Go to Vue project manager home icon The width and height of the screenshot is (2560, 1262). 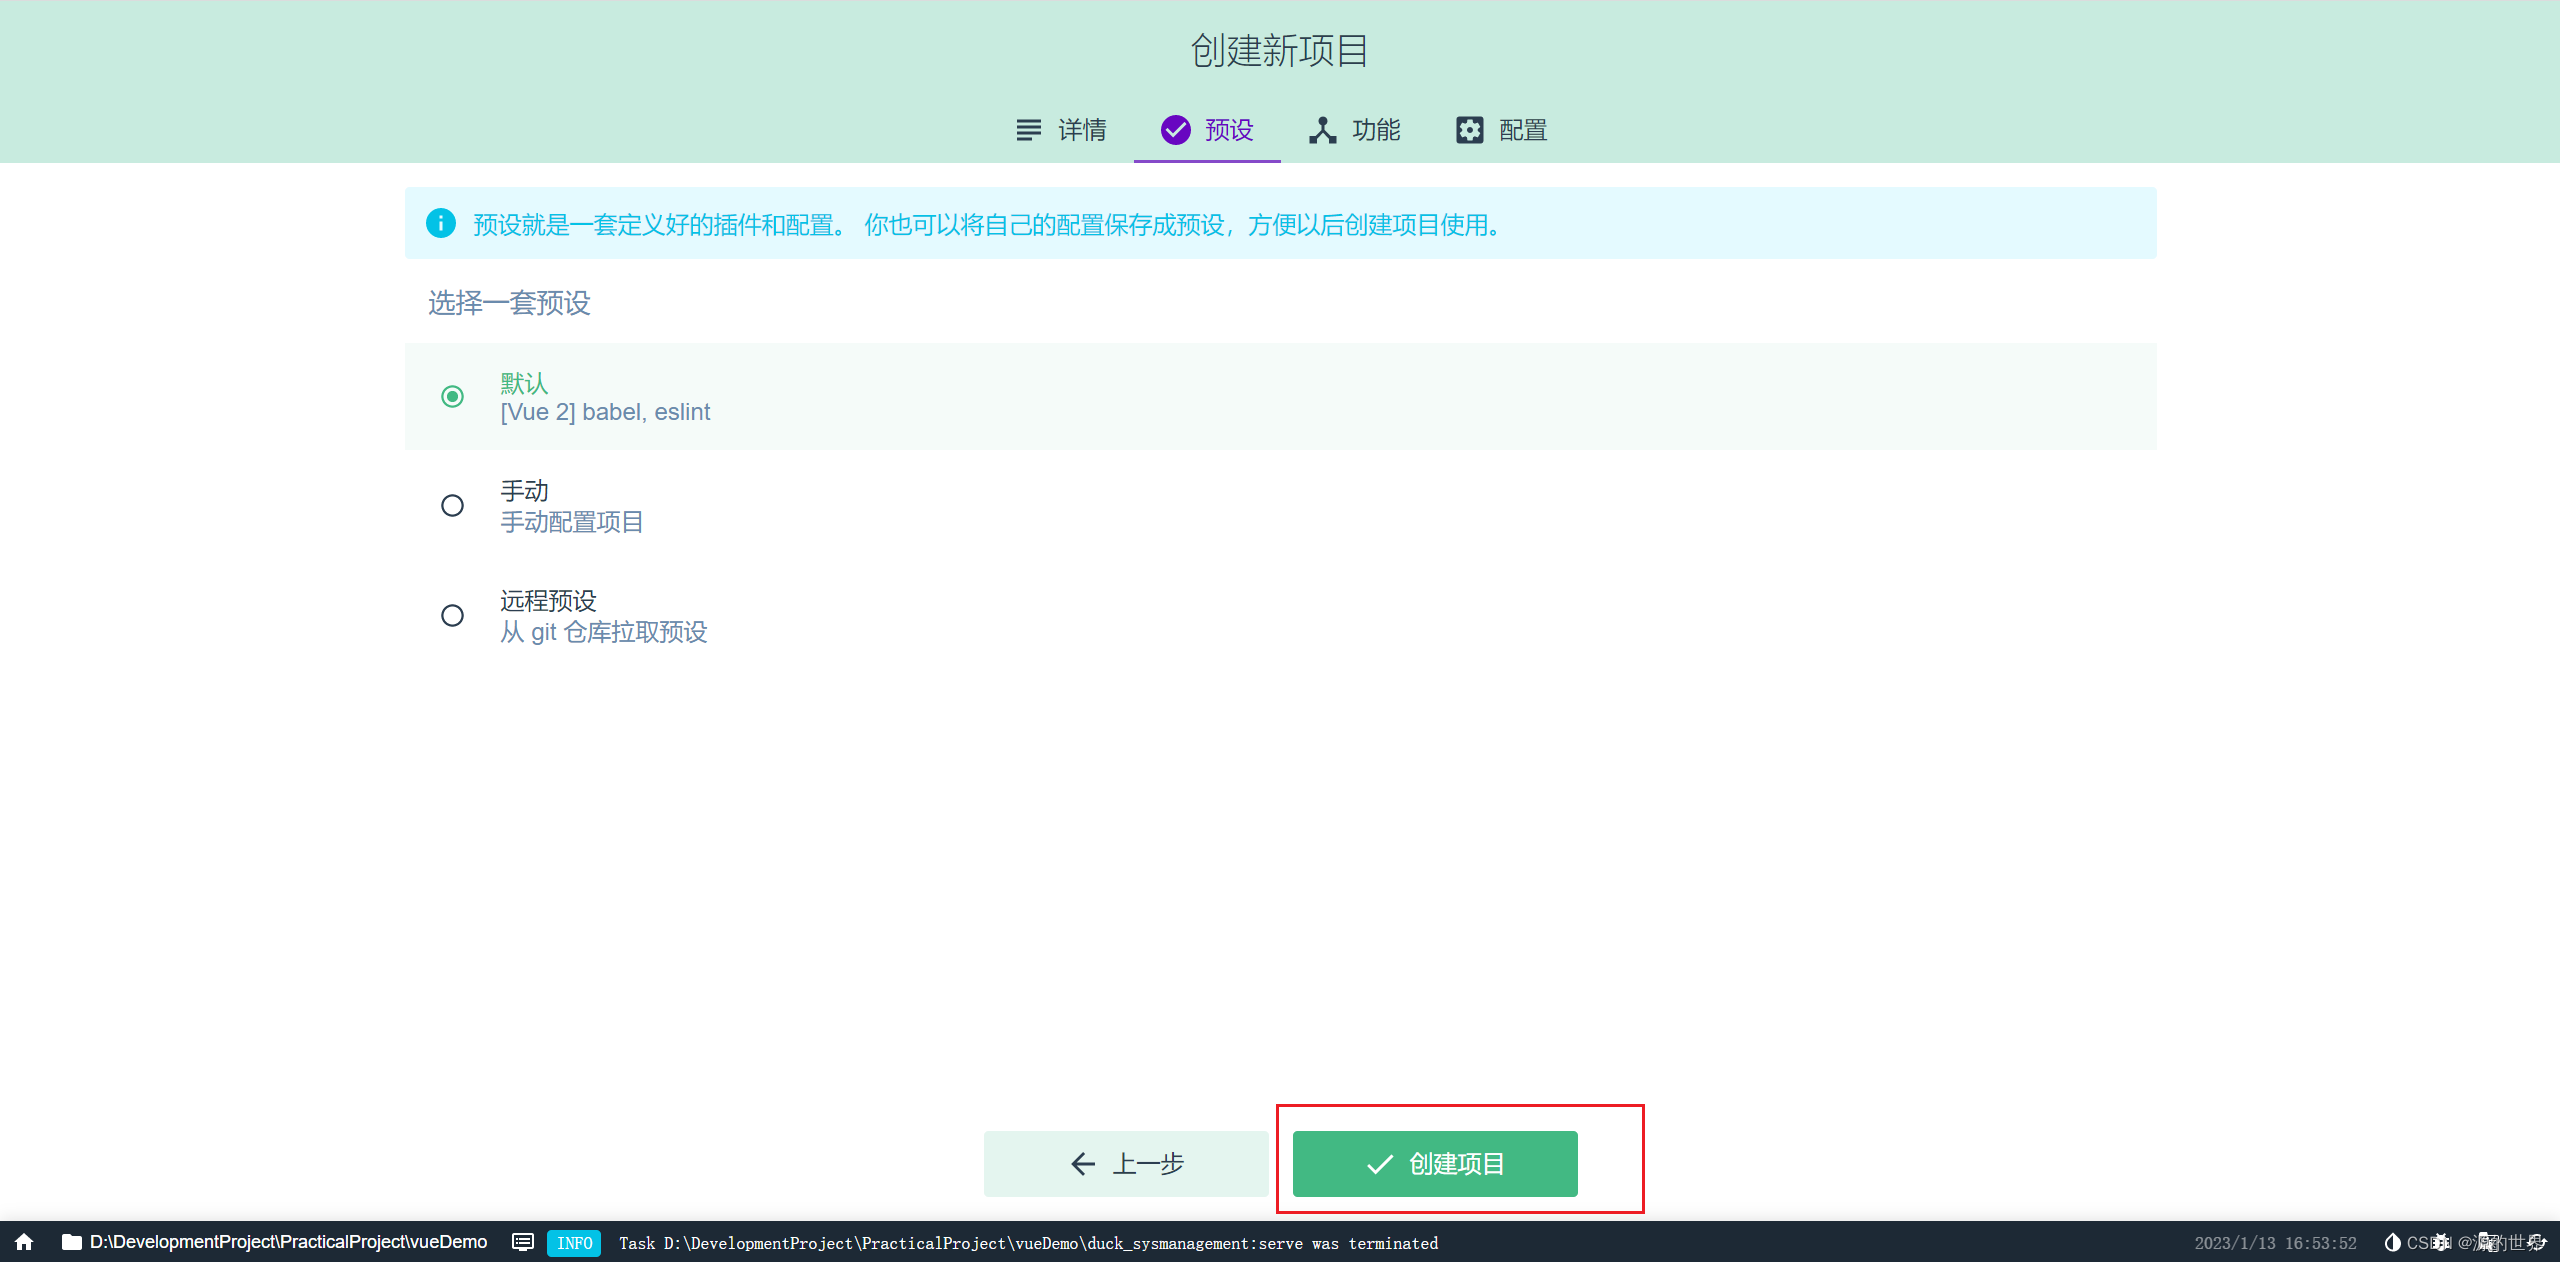24,1242
